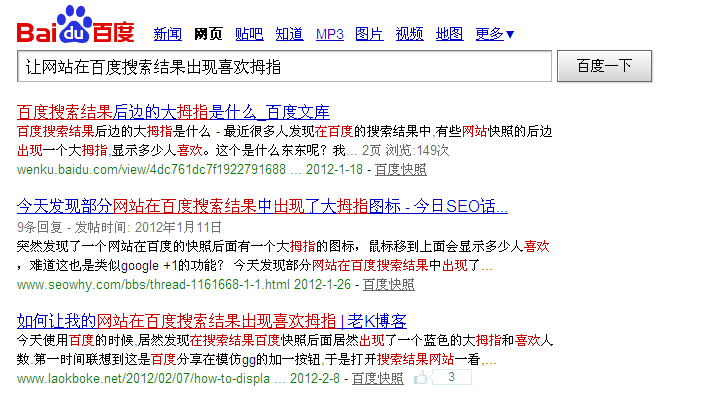Click the 百度一下 search button
The height and width of the screenshot is (395, 710).
pyautogui.click(x=604, y=66)
